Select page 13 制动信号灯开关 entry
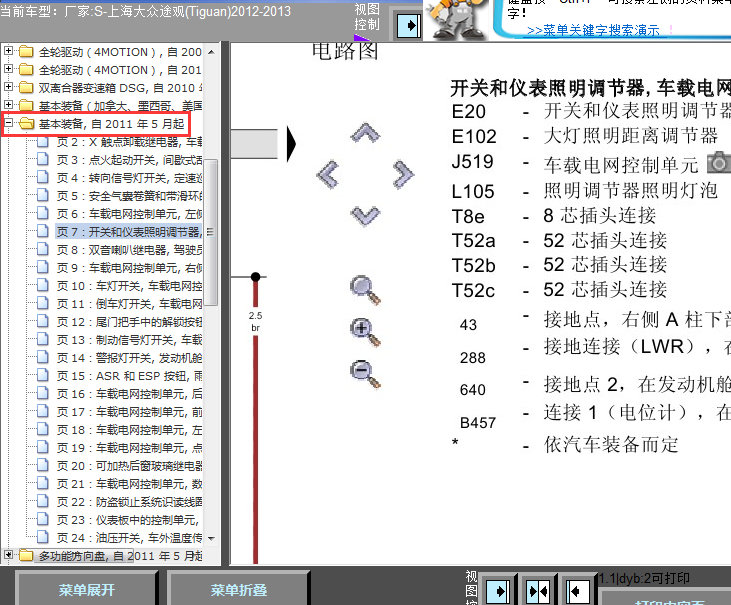Screen dimensions: 731x605 click(x=128, y=340)
